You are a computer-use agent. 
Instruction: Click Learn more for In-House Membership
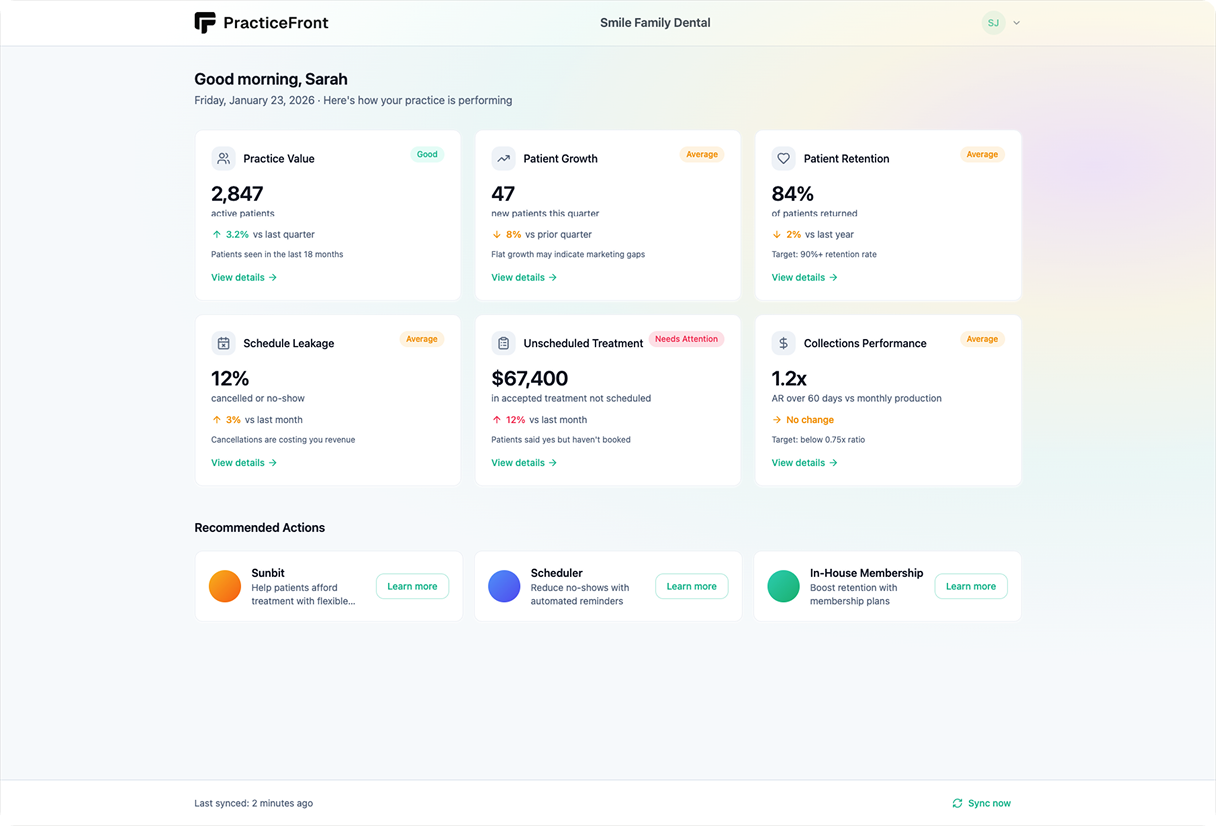[970, 586]
